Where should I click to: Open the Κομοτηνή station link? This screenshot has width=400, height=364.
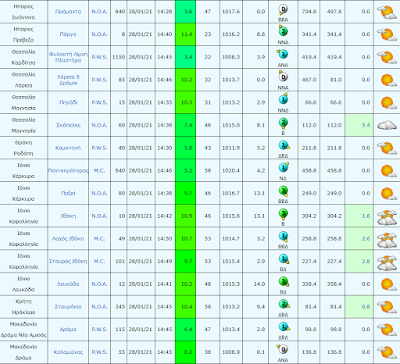click(68, 148)
